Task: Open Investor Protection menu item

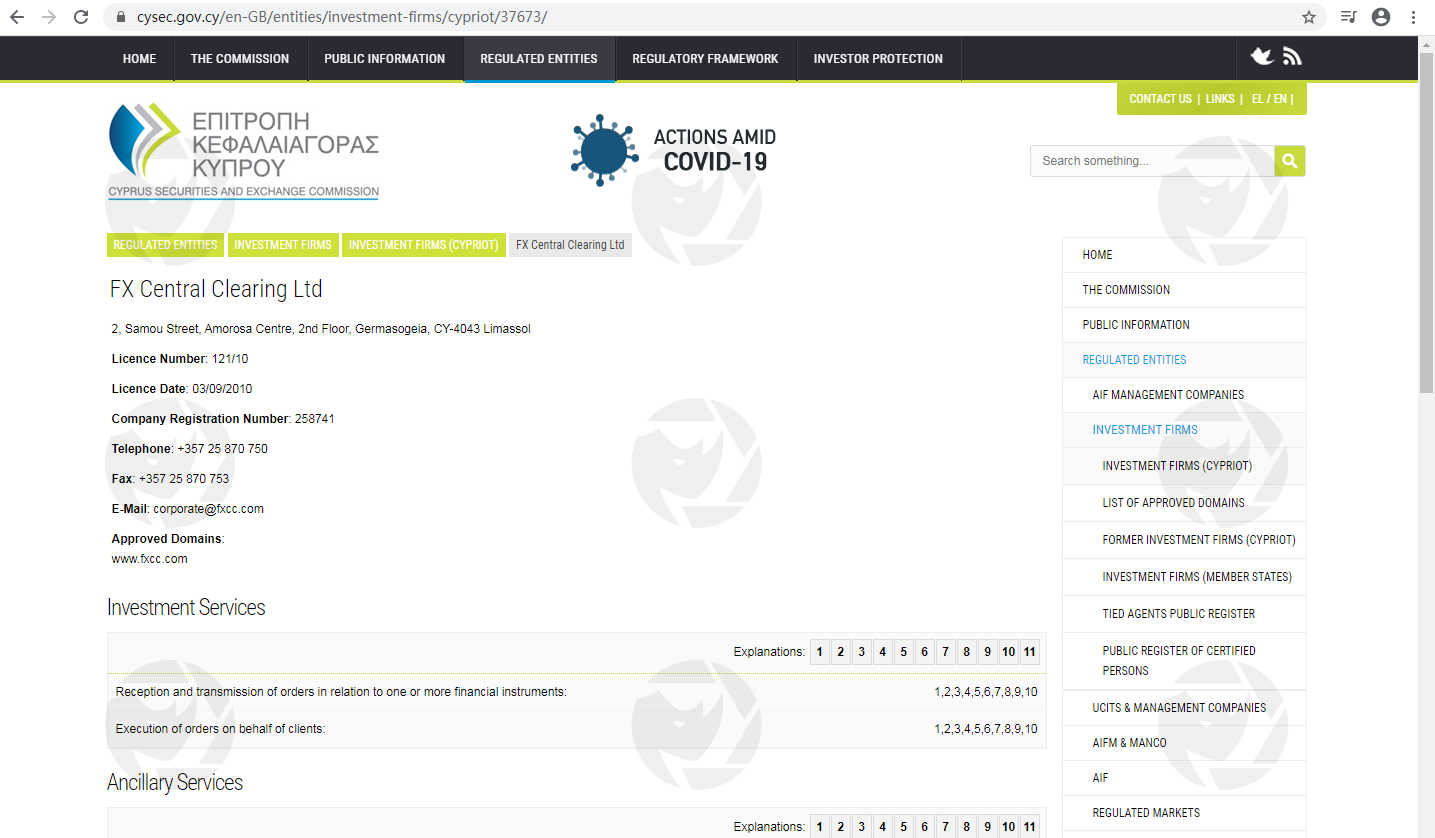Action: tap(878, 59)
